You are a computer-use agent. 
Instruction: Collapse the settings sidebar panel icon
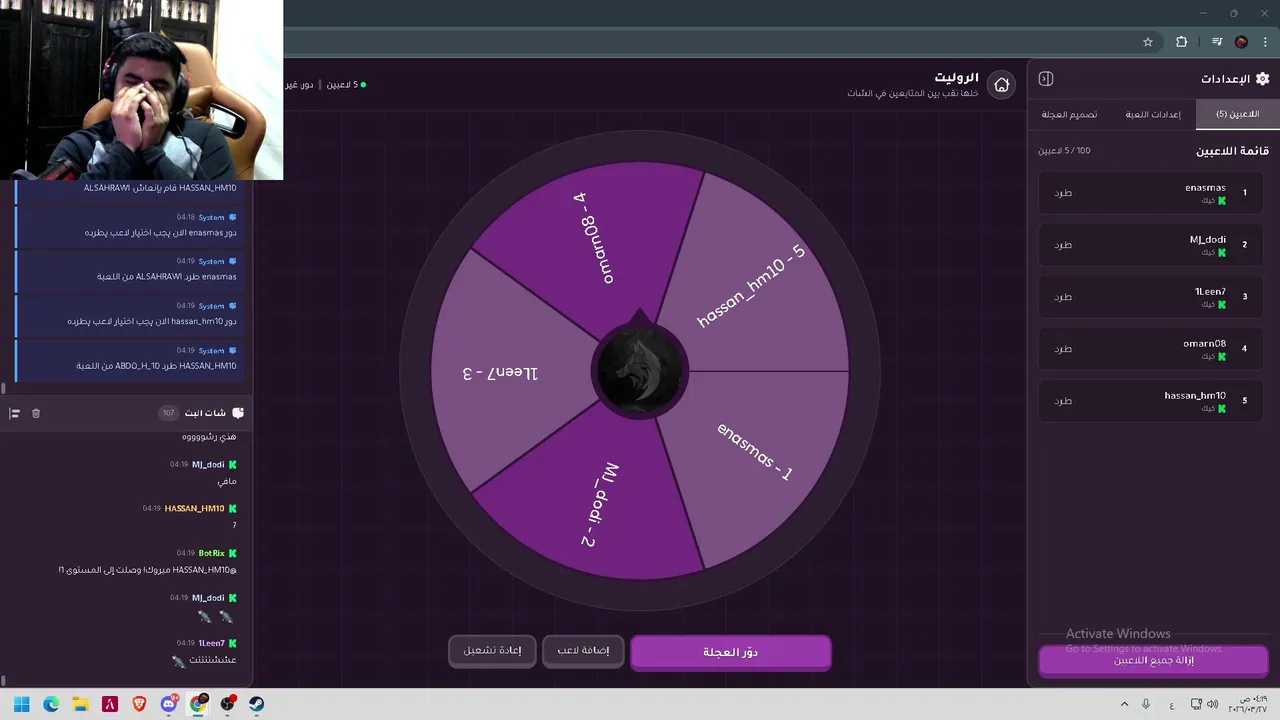[x=1046, y=79]
